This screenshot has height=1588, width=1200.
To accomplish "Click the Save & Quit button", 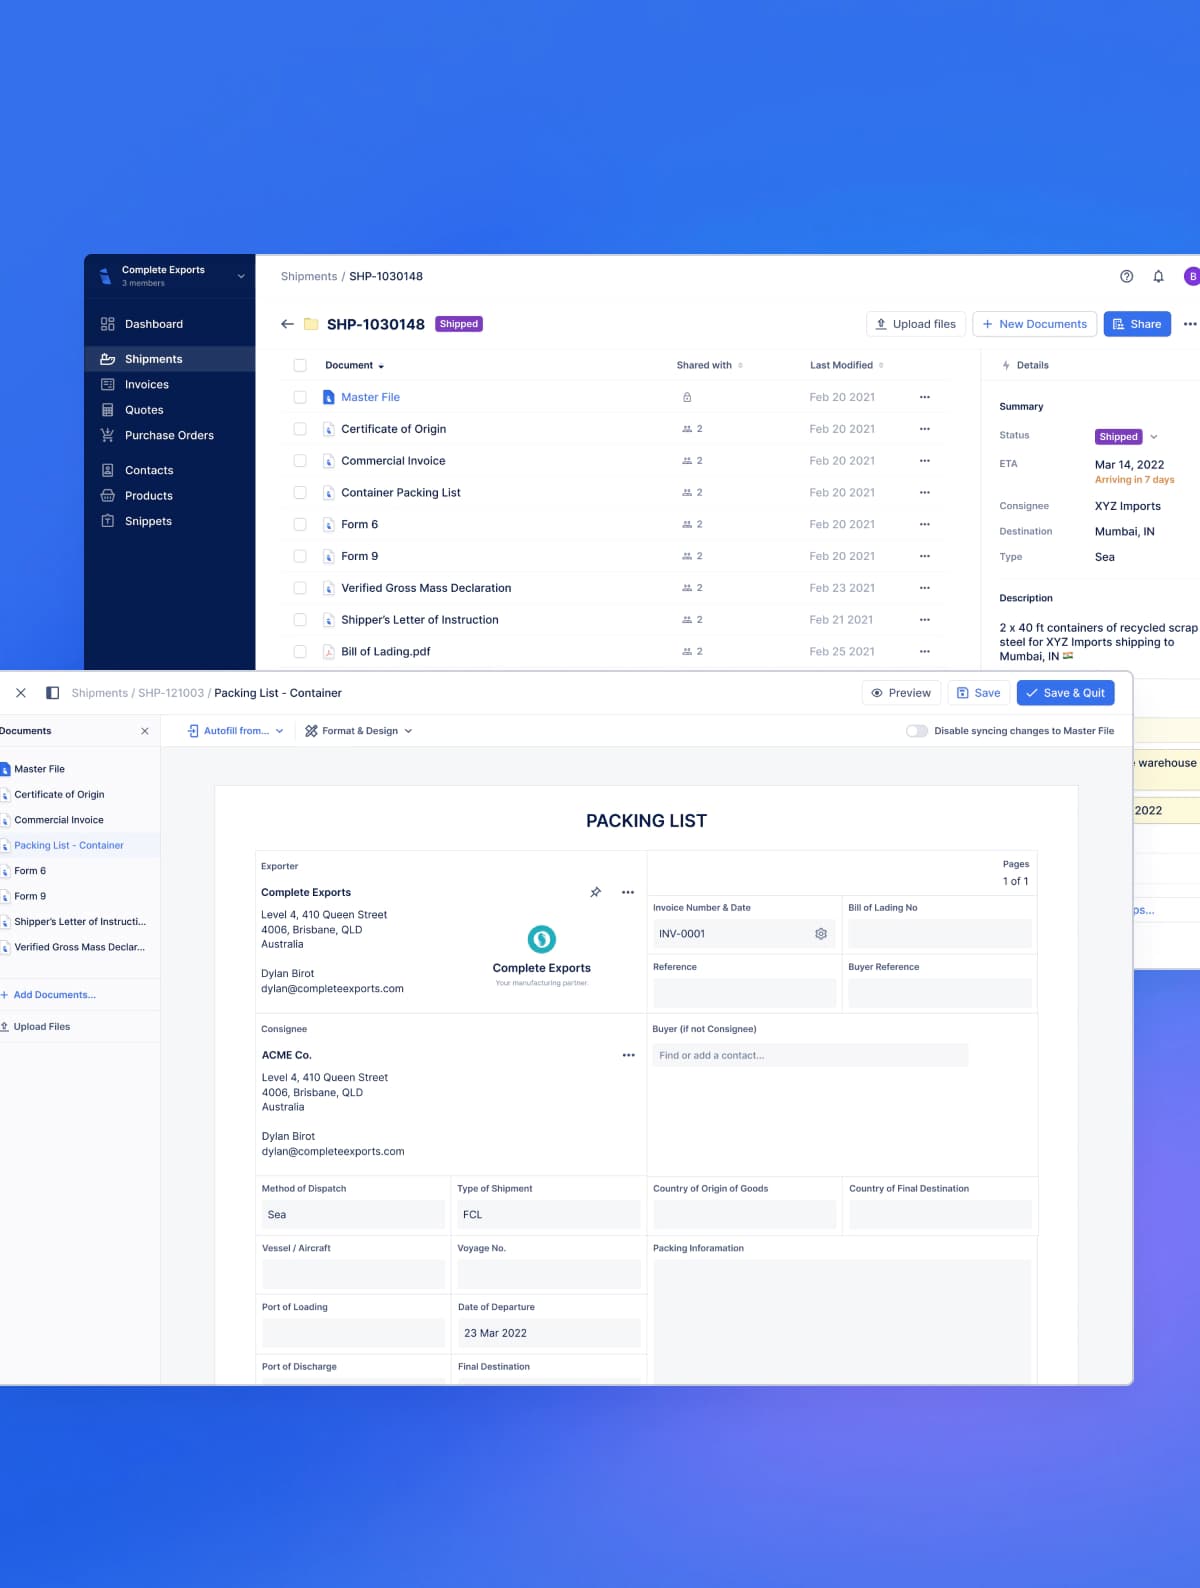I will [1065, 693].
